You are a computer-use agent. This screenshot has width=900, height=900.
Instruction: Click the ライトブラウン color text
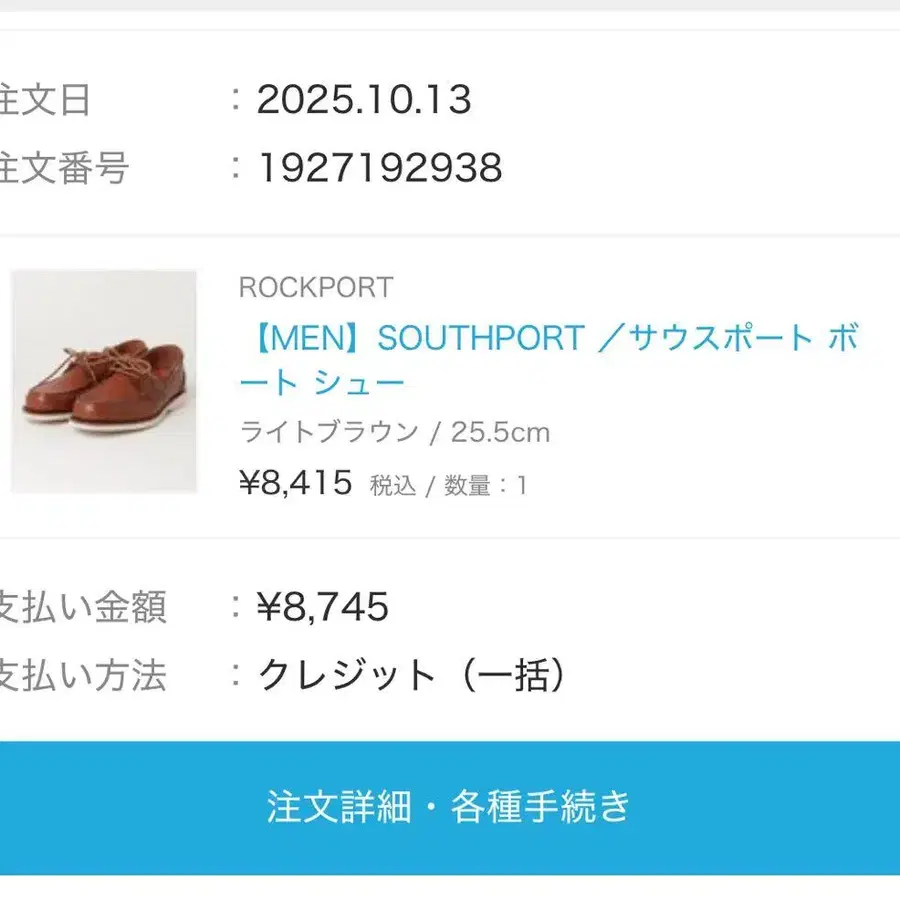[x=329, y=432]
